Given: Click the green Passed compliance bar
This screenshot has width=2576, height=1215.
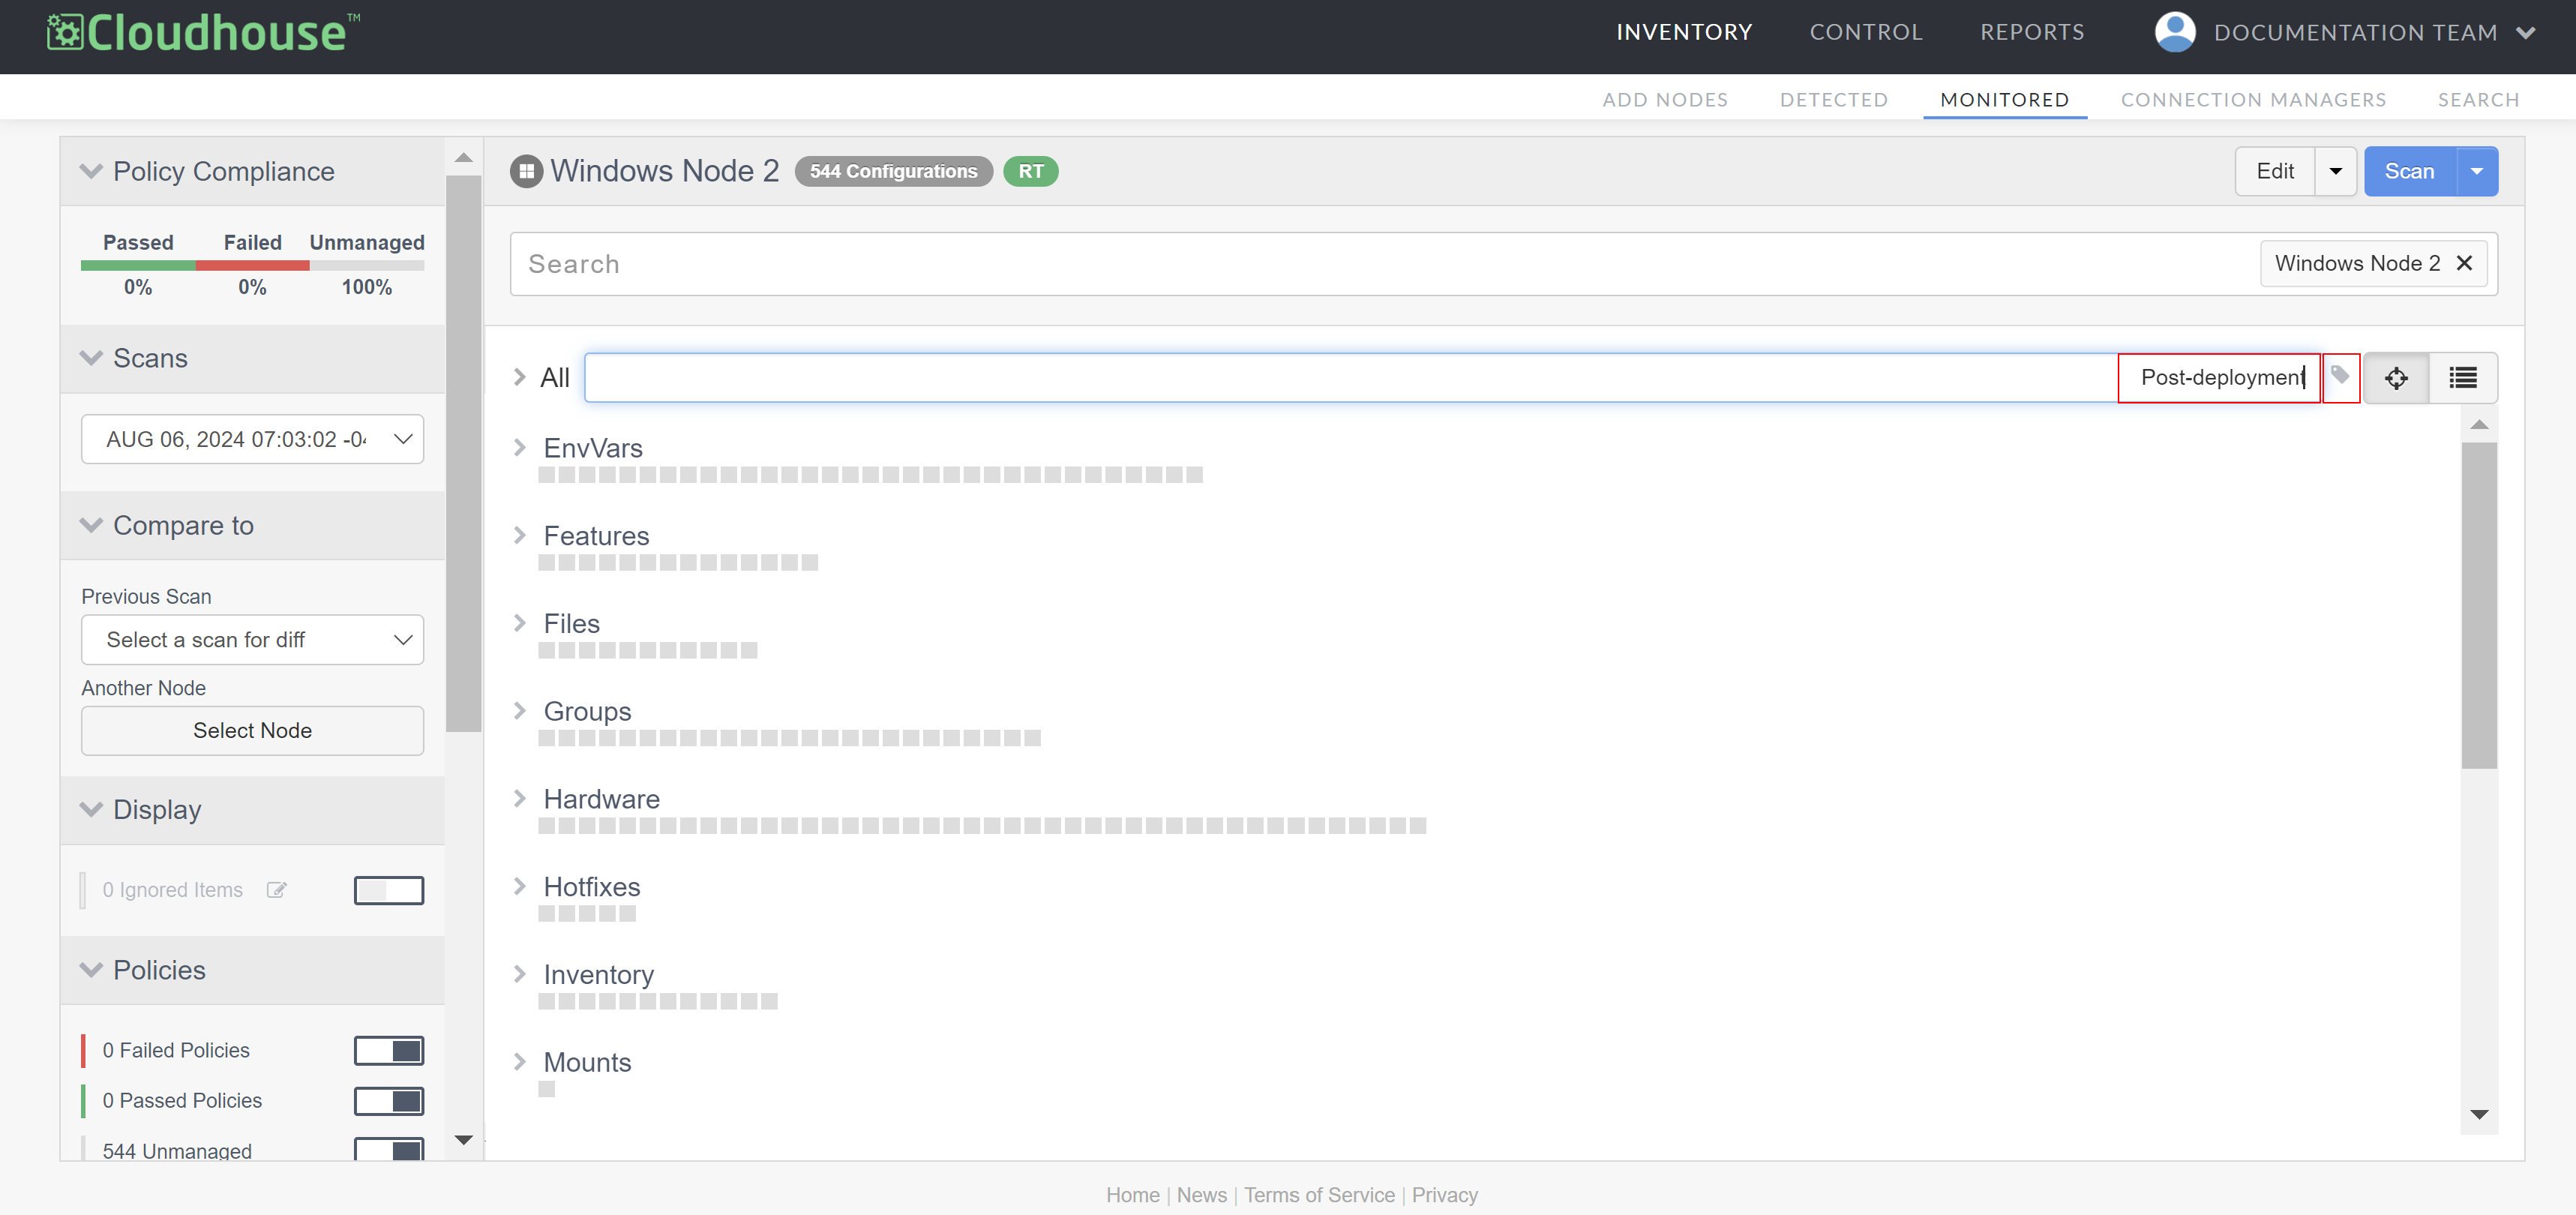Looking at the screenshot, I should click(138, 266).
